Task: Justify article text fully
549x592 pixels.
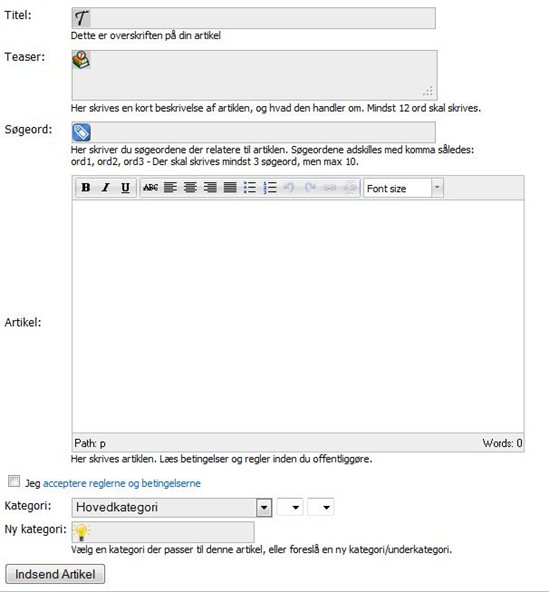Action: click(x=230, y=187)
